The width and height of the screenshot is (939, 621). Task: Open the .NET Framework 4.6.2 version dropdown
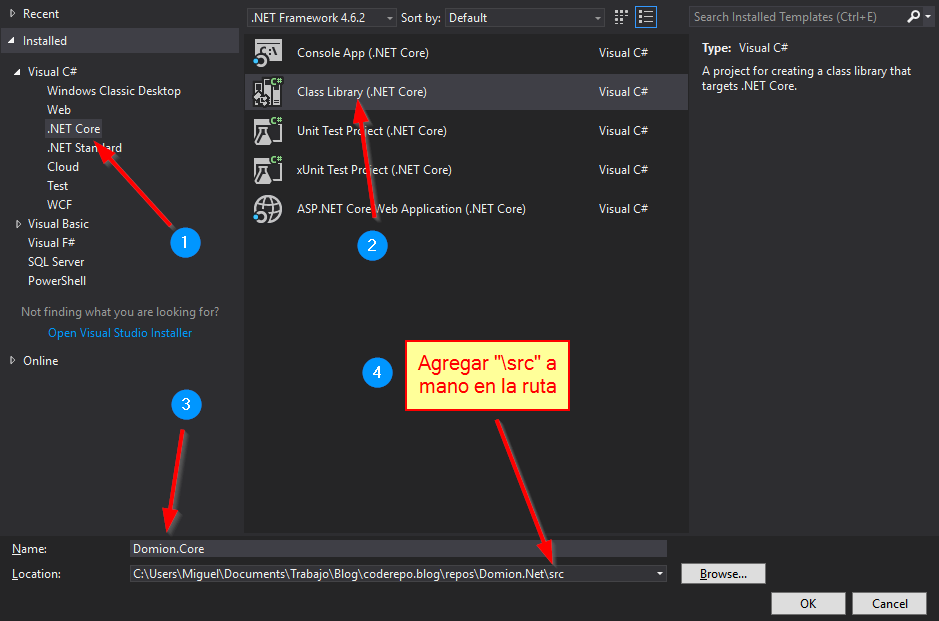pyautogui.click(x=322, y=18)
